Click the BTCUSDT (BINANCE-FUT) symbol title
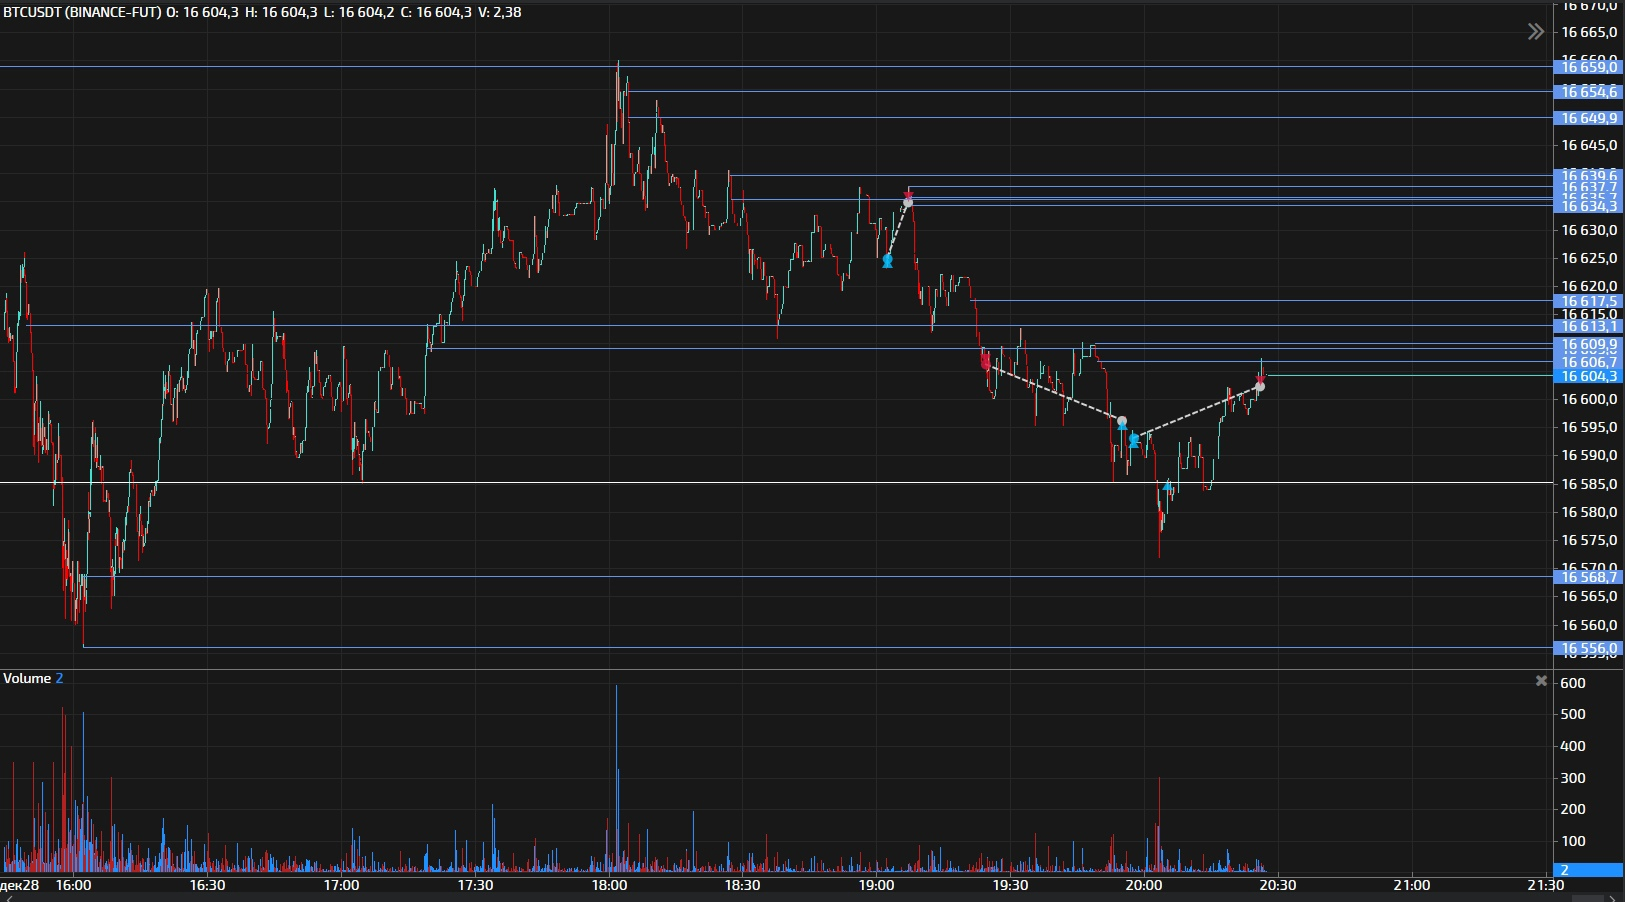This screenshot has height=902, width=1625. coord(82,12)
